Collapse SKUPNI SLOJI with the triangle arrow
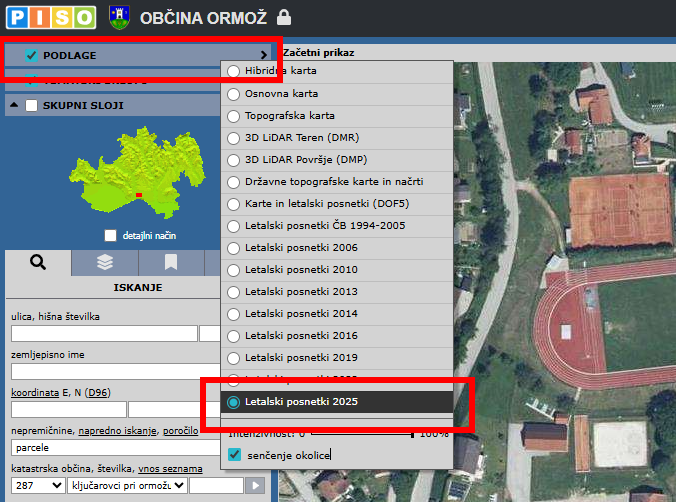Image resolution: width=676 pixels, height=502 pixels. click(15, 105)
